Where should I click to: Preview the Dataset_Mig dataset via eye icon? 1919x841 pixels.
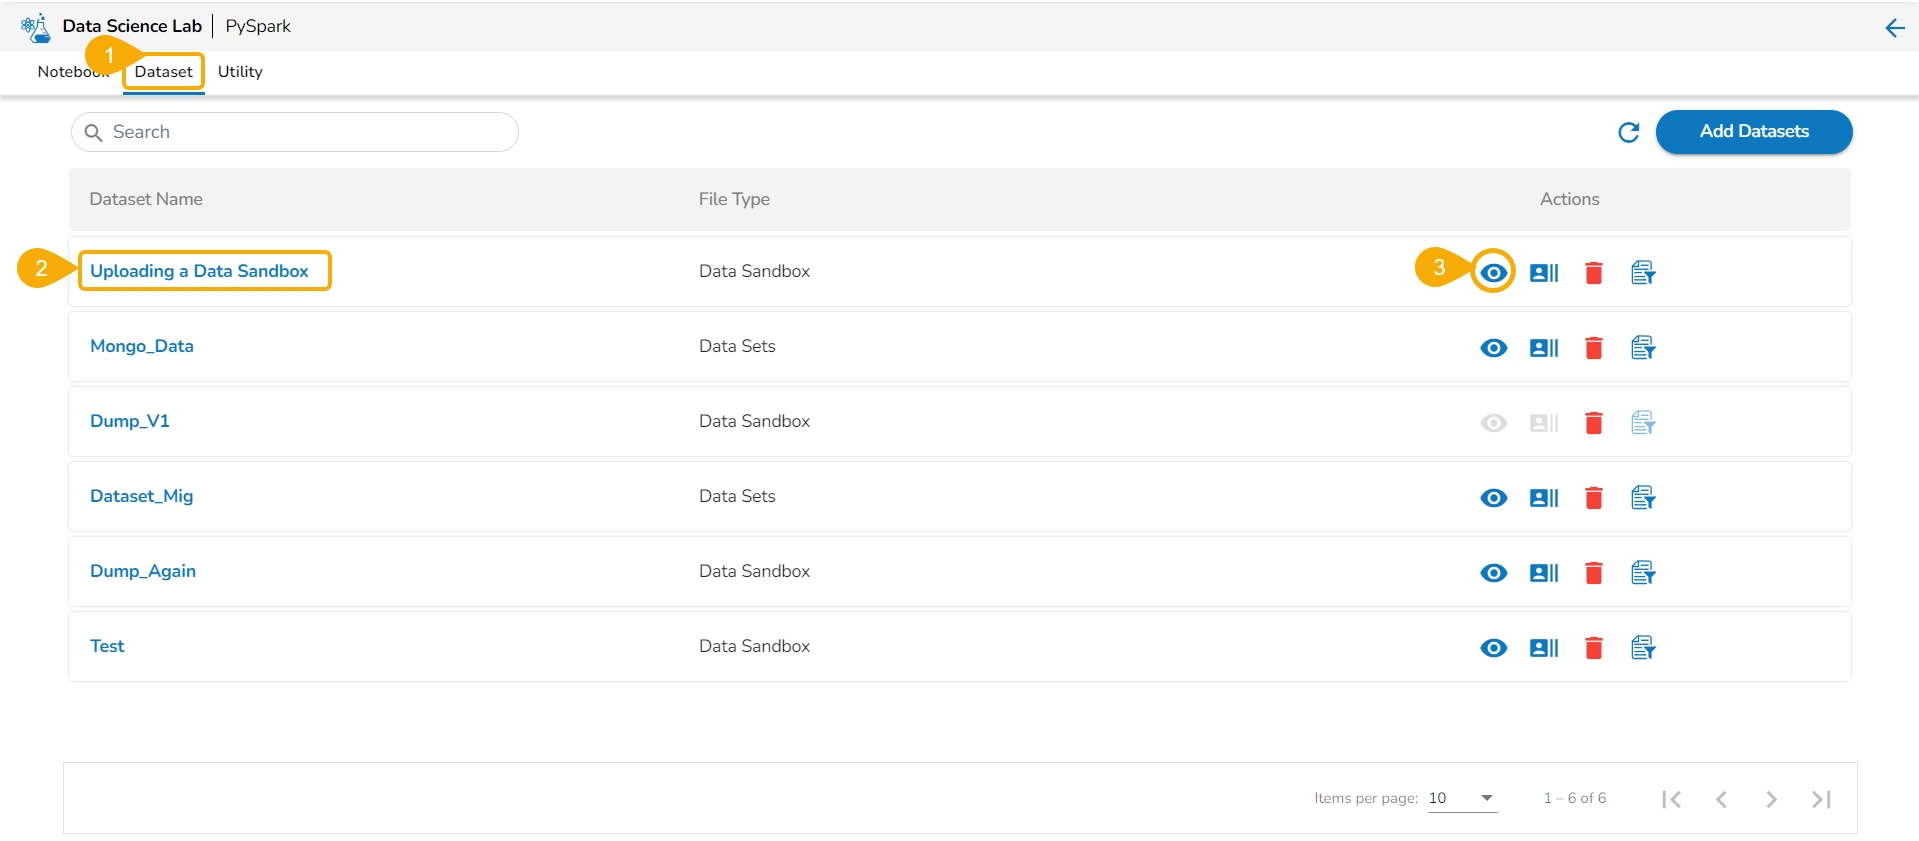point(1493,498)
